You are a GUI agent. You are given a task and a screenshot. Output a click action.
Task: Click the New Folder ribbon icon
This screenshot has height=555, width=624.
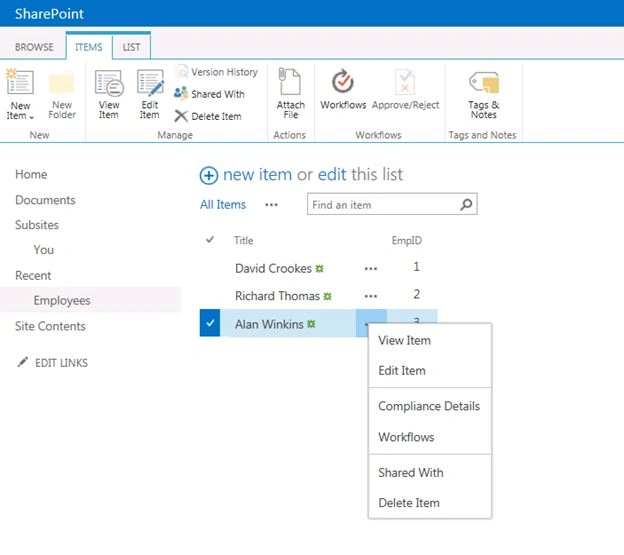coord(62,83)
